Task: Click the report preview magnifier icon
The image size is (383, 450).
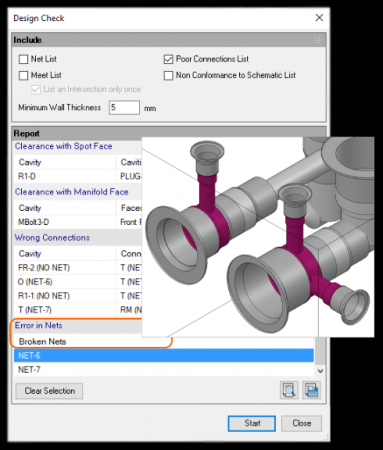Action: click(289, 390)
